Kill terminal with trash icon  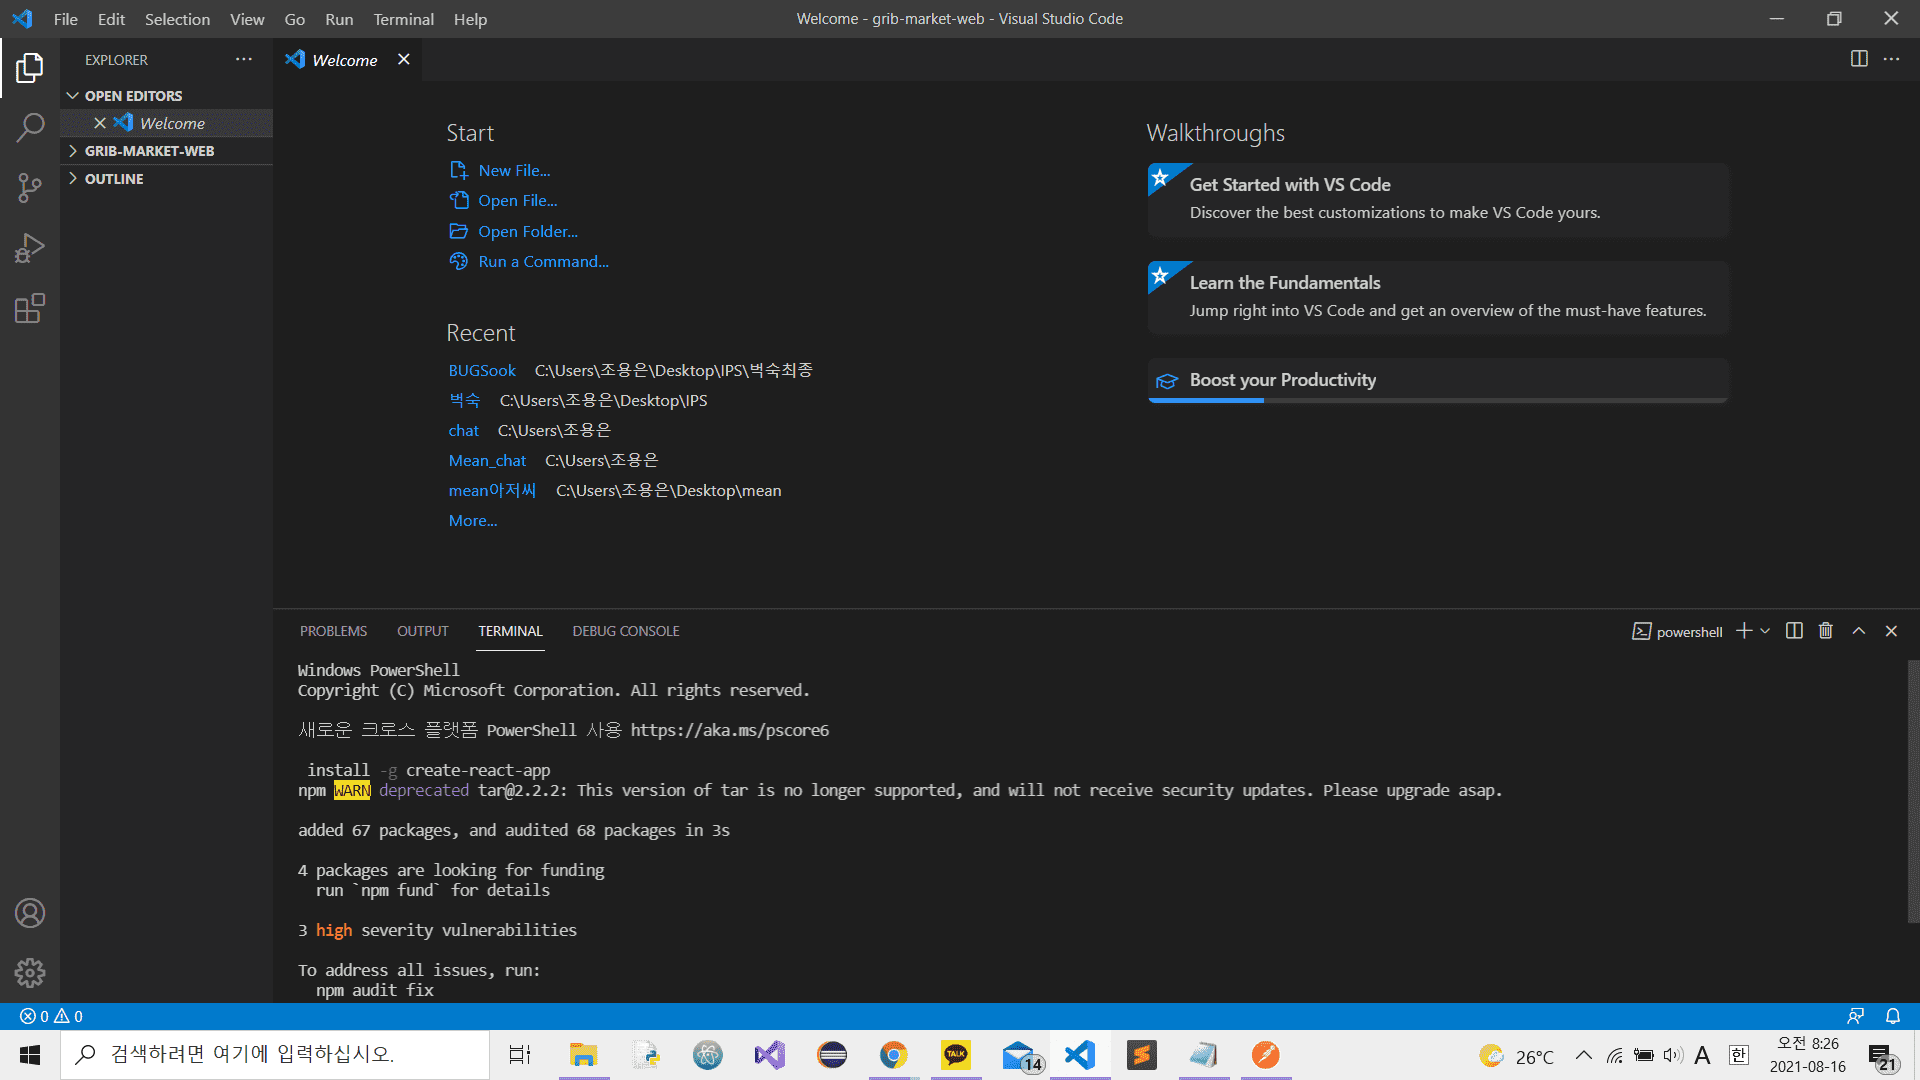[x=1826, y=631]
